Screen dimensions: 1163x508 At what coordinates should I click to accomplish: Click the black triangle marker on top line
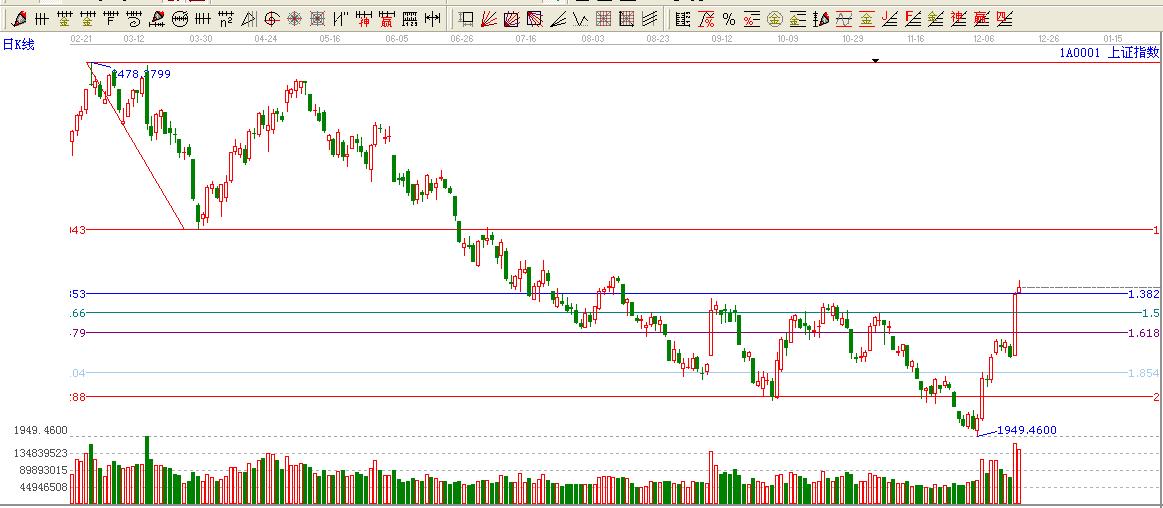pos(875,61)
